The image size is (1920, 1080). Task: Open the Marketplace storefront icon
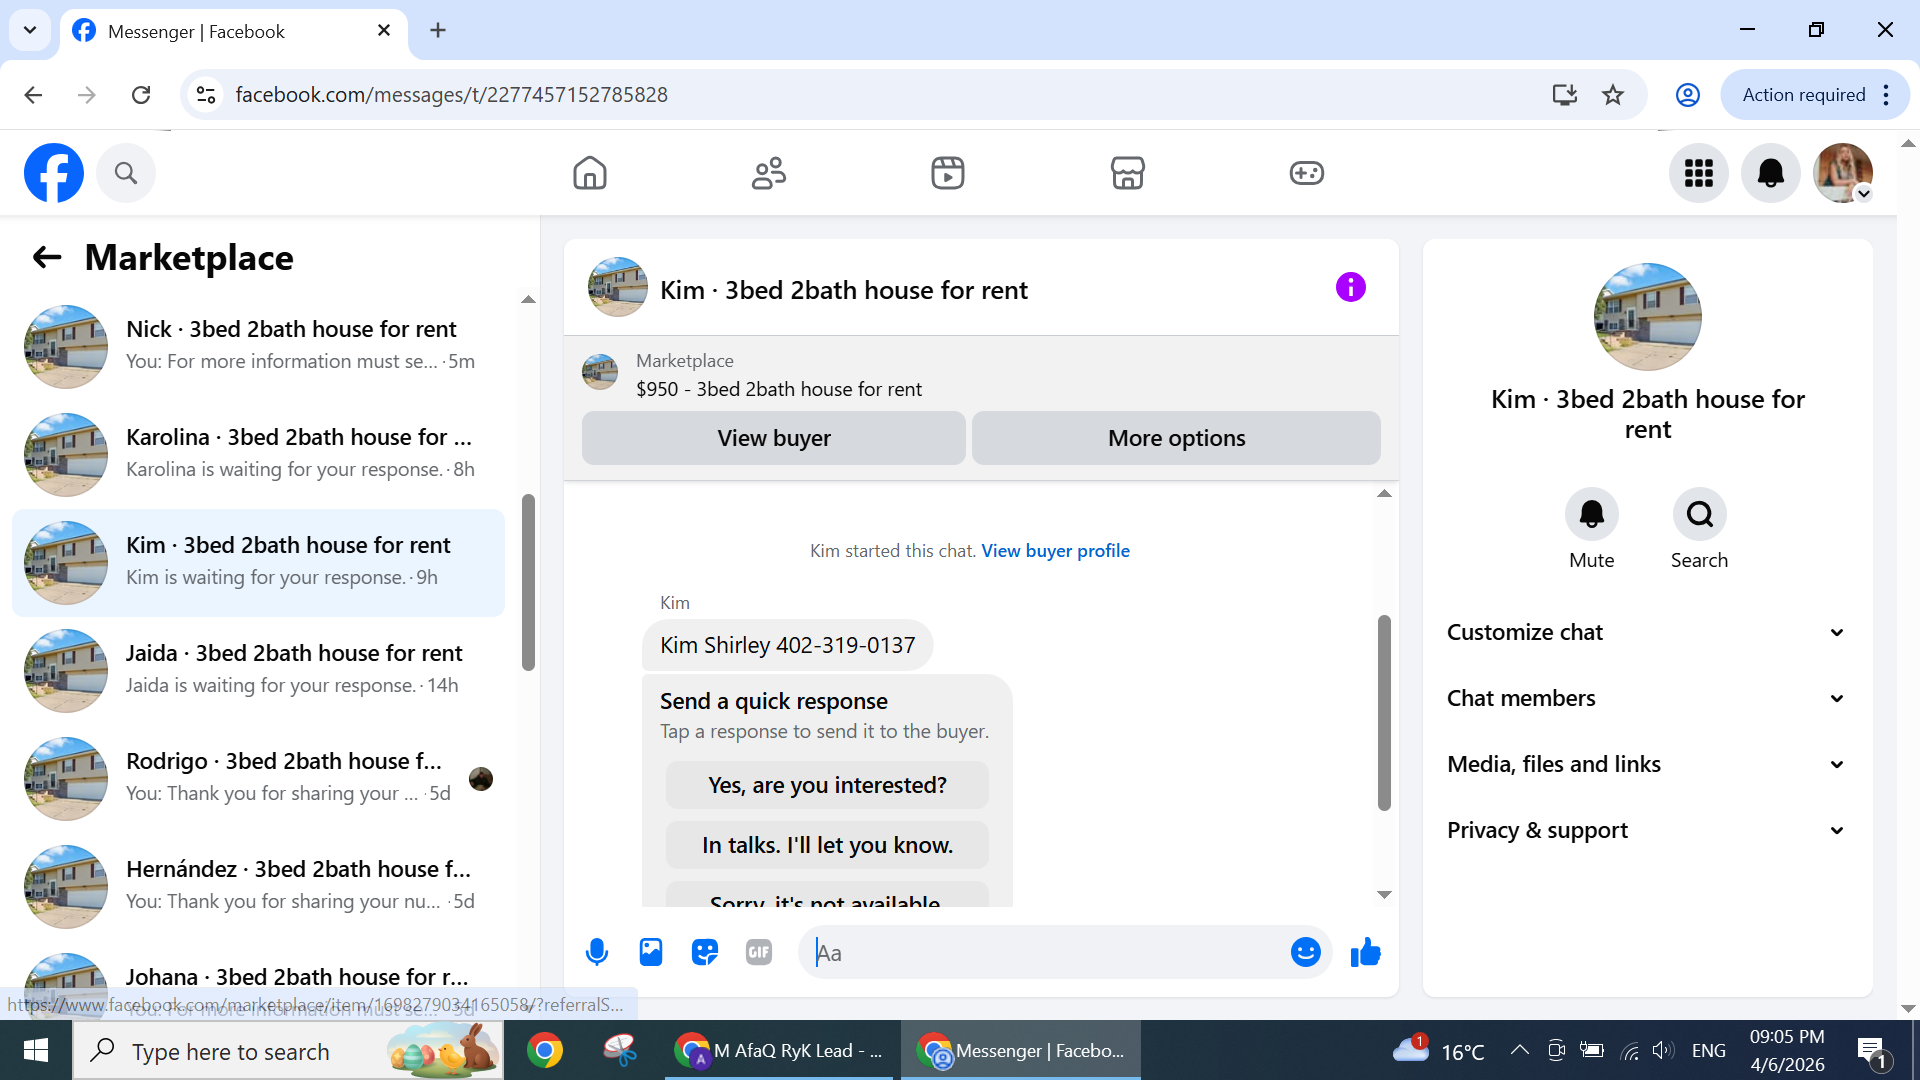[1127, 173]
